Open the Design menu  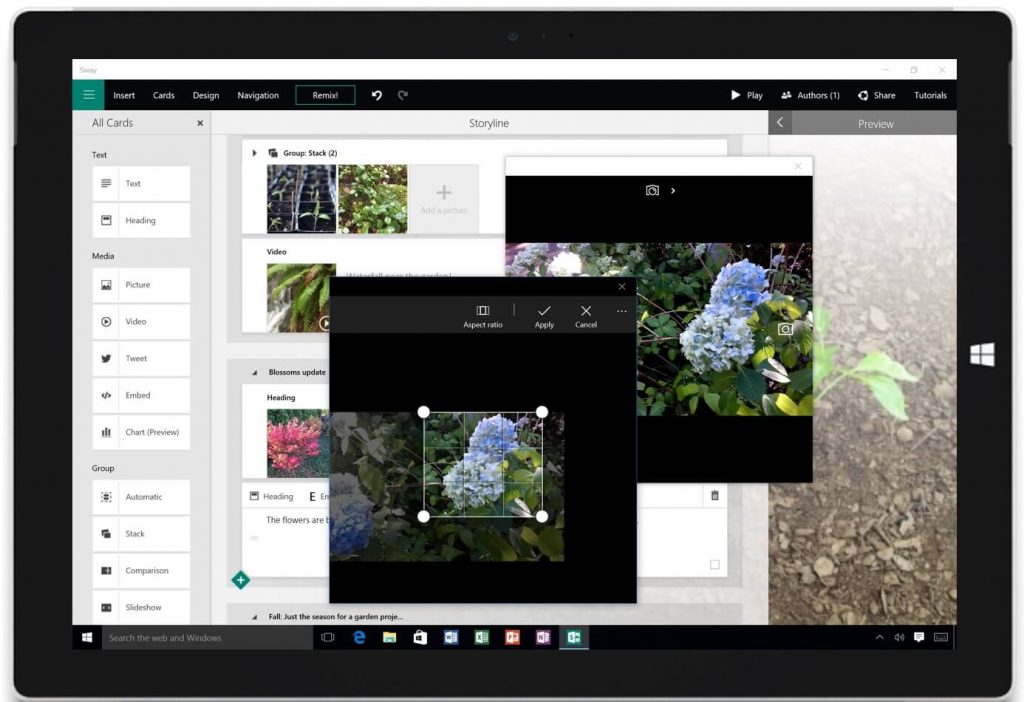tap(206, 95)
